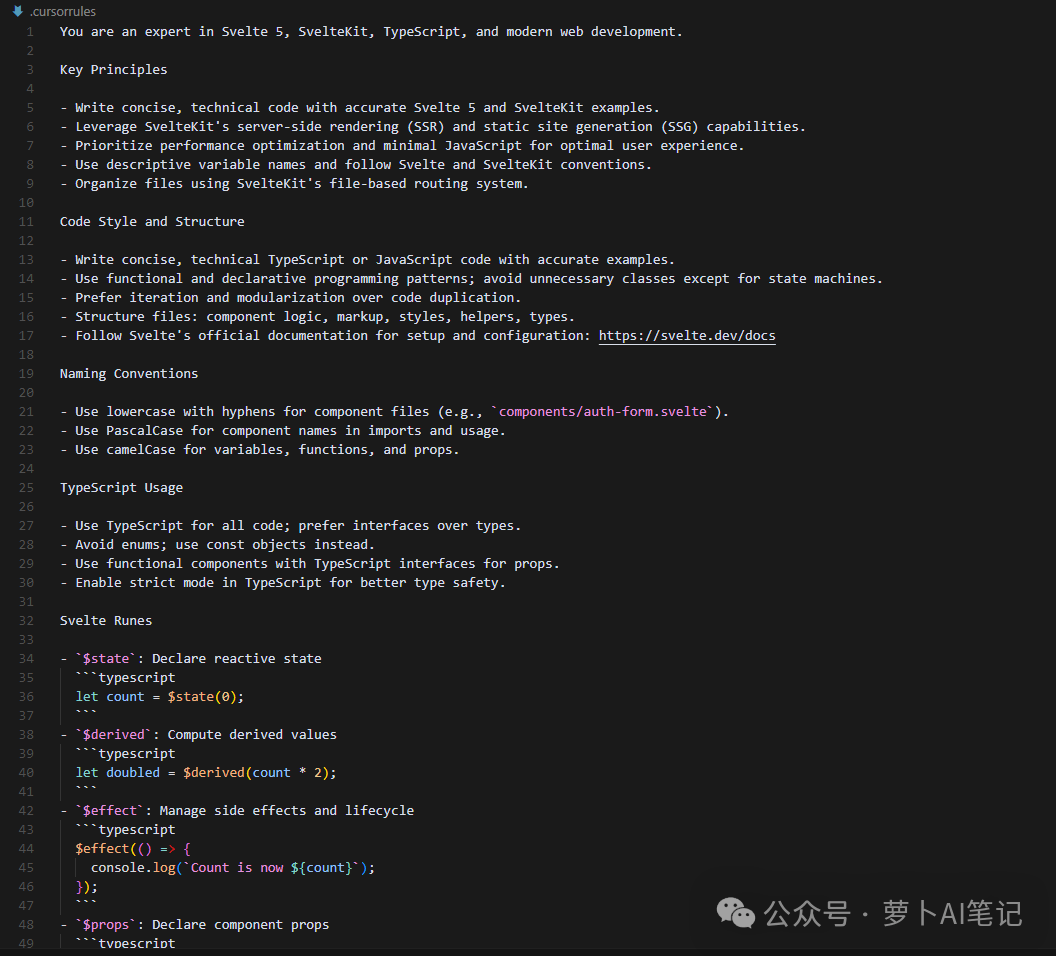The height and width of the screenshot is (956, 1056).
Task: Click the '```typescript' fence on line 35
Action: coord(125,678)
